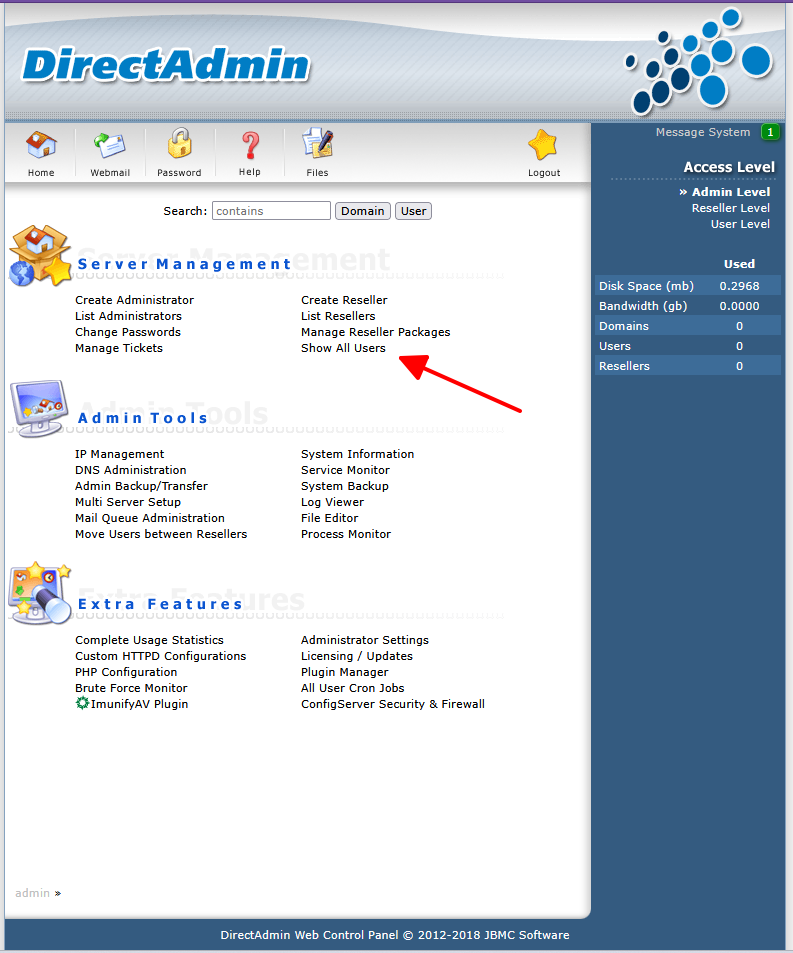
Task: Click the Domain search button
Action: [x=363, y=211]
